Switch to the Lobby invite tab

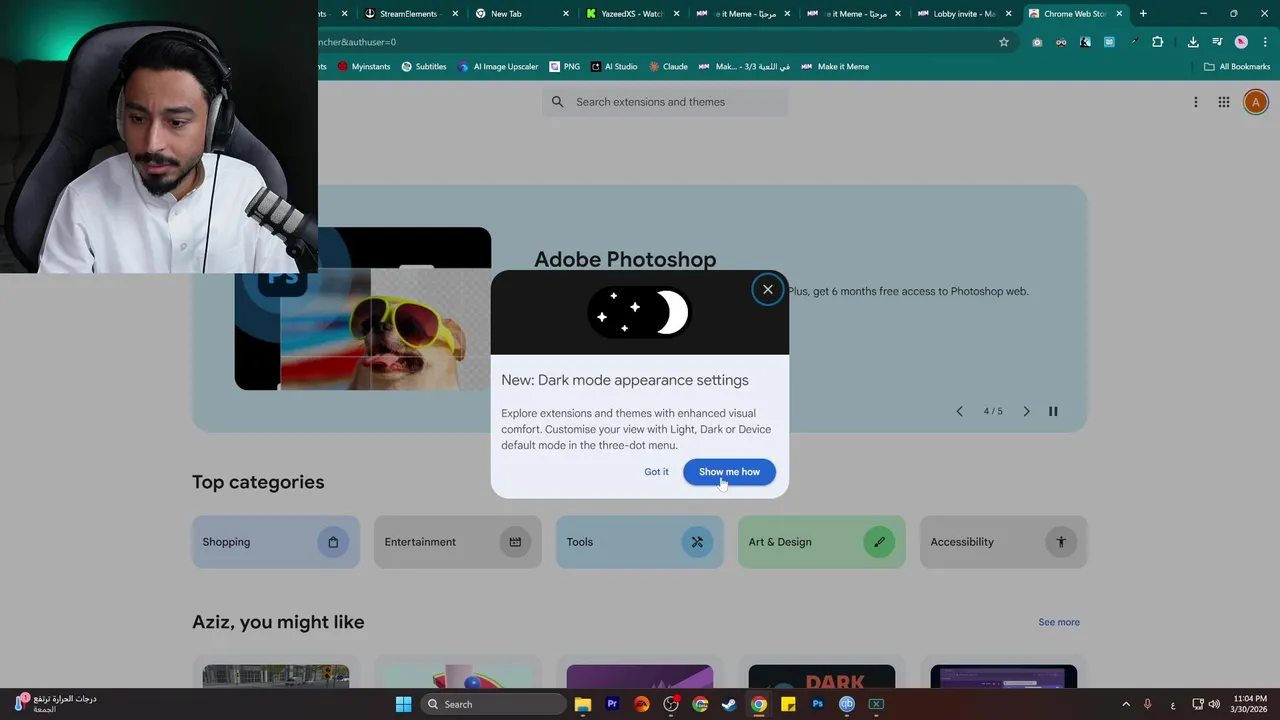tap(964, 14)
